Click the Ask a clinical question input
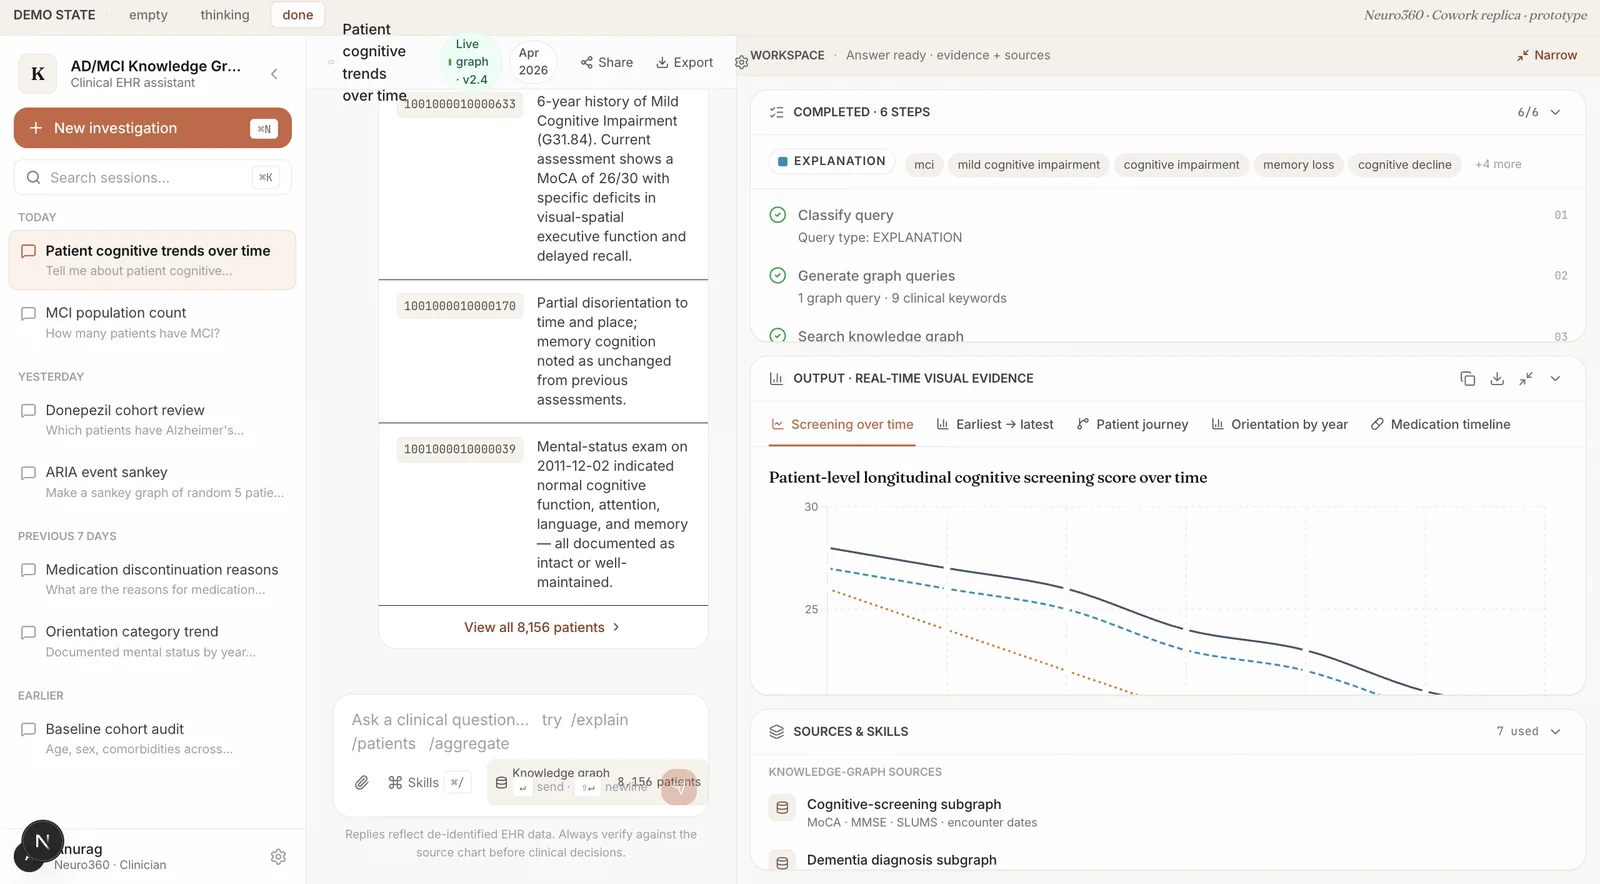The height and width of the screenshot is (884, 1600). [521, 732]
